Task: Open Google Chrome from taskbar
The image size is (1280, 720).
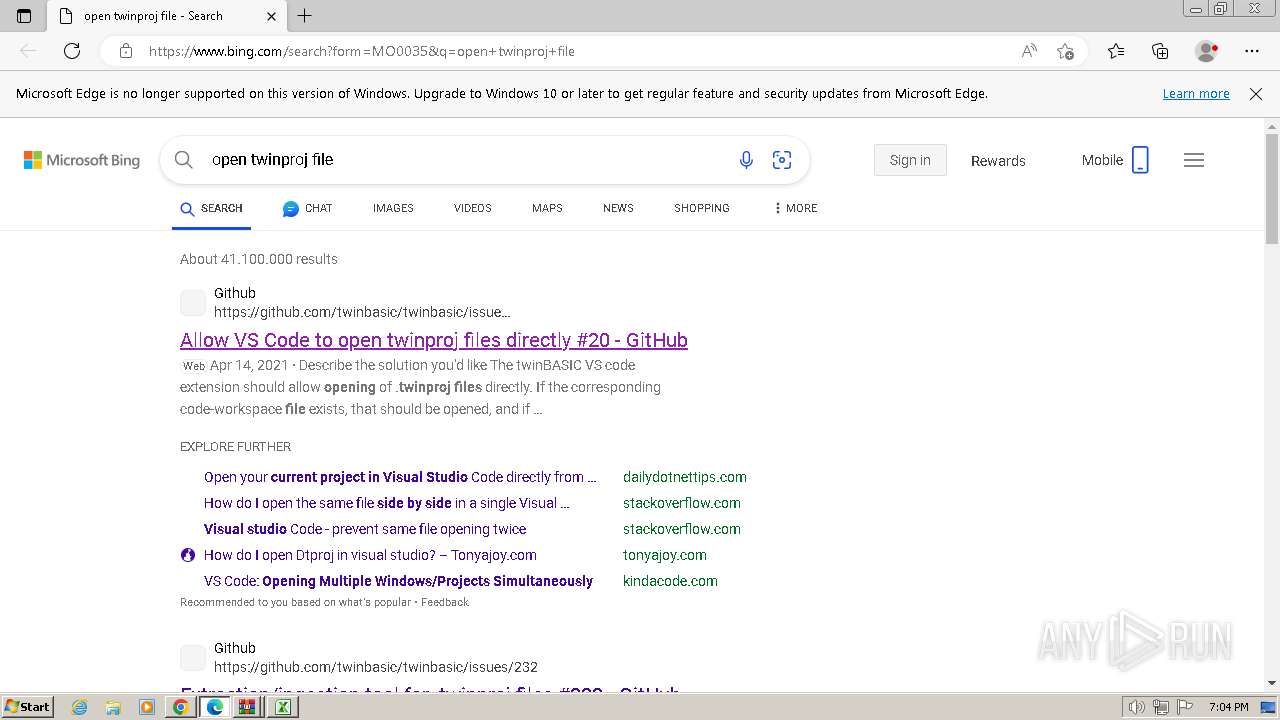Action: coord(180,707)
